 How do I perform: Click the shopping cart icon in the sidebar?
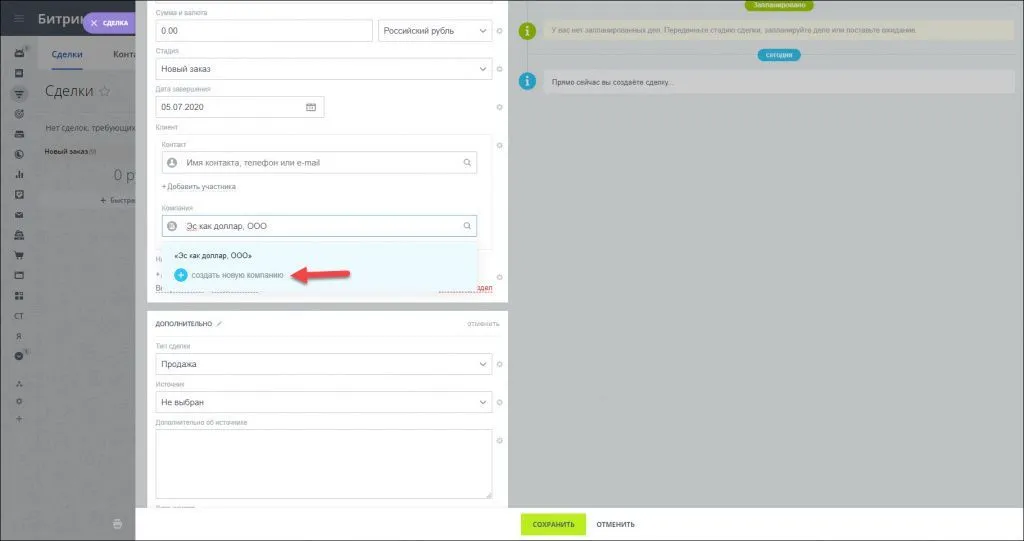tap(18, 254)
